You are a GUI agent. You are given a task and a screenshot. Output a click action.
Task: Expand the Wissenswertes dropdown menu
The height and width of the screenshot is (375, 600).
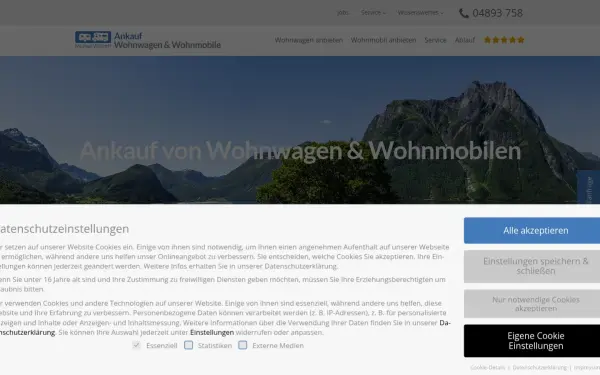(420, 13)
